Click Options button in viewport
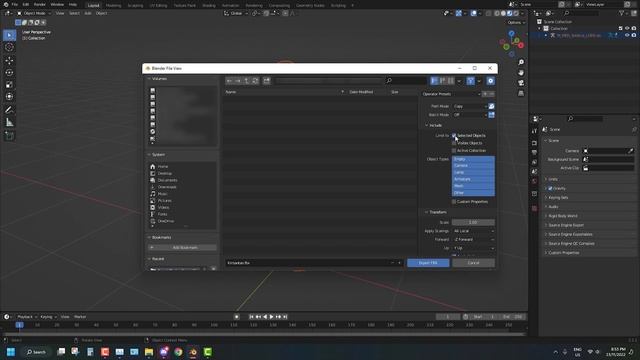Viewport: 640px width, 360px height. point(515,22)
